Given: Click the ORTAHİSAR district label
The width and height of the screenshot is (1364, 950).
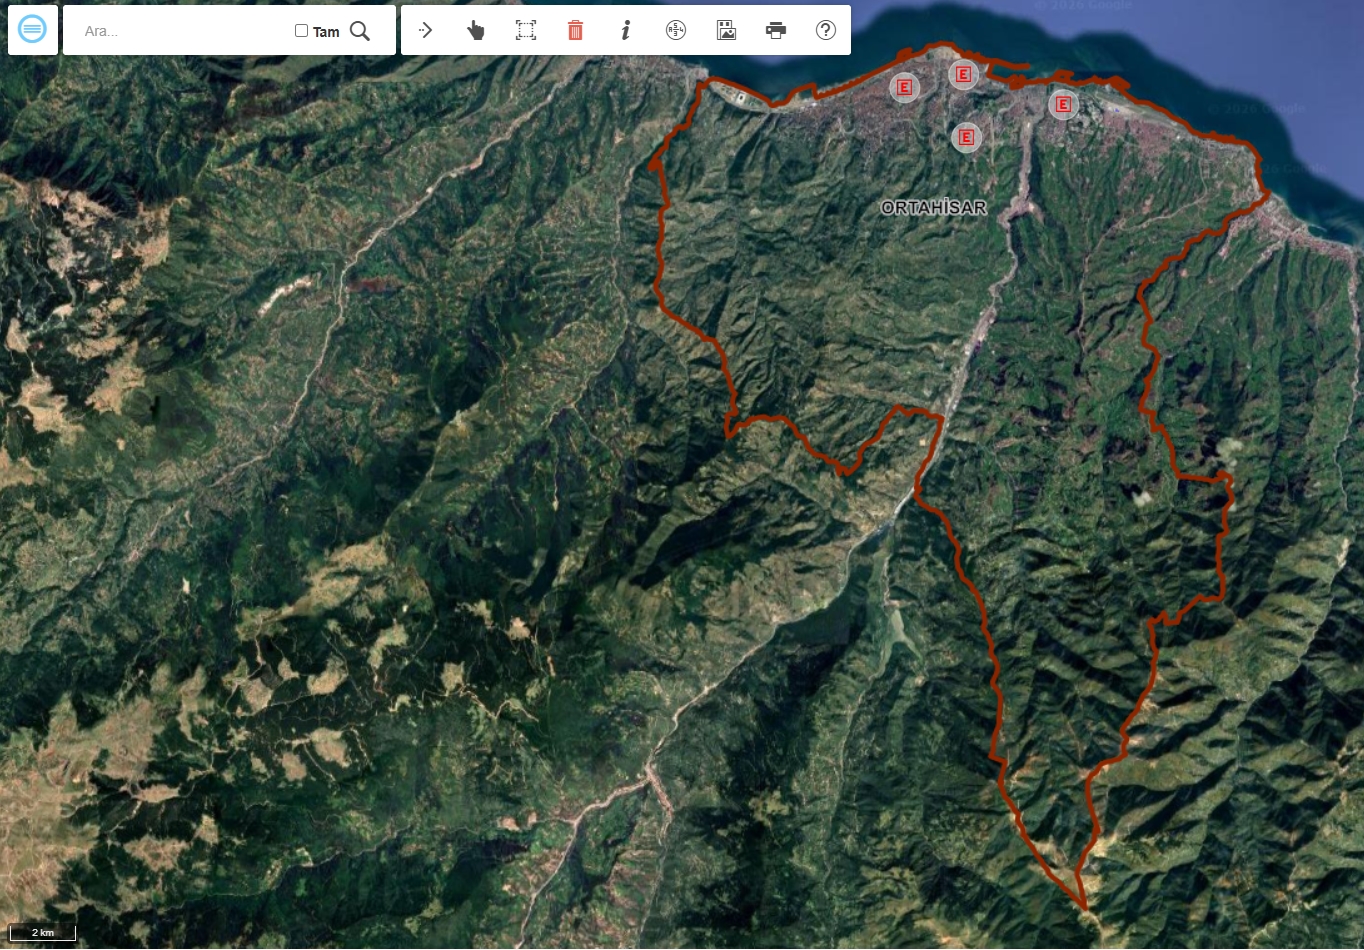Looking at the screenshot, I should [933, 208].
